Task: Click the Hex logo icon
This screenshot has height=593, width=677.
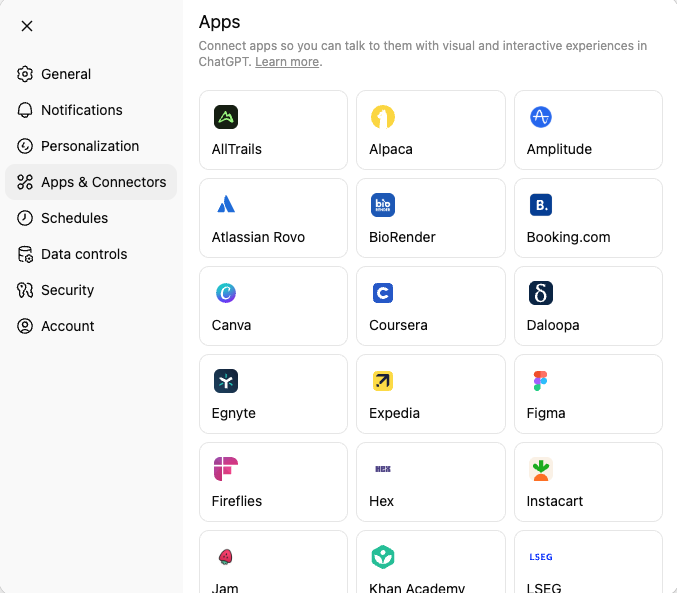Action: pos(383,469)
